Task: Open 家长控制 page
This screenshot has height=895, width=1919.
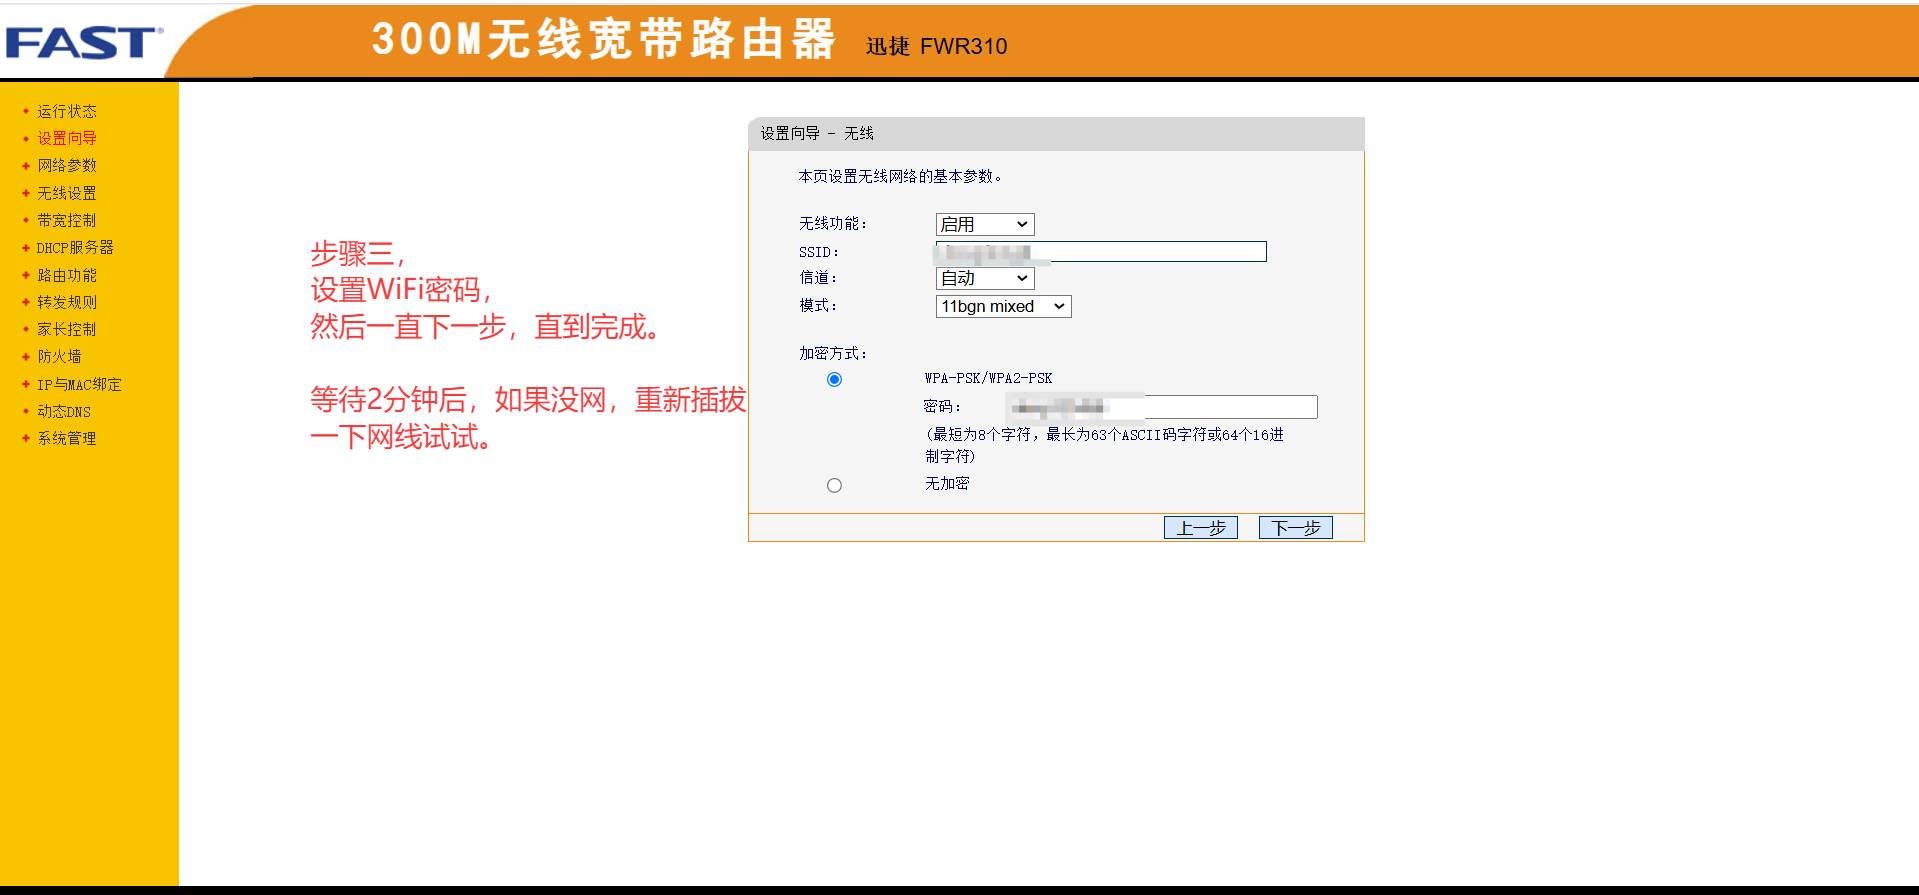Action: click(x=67, y=329)
